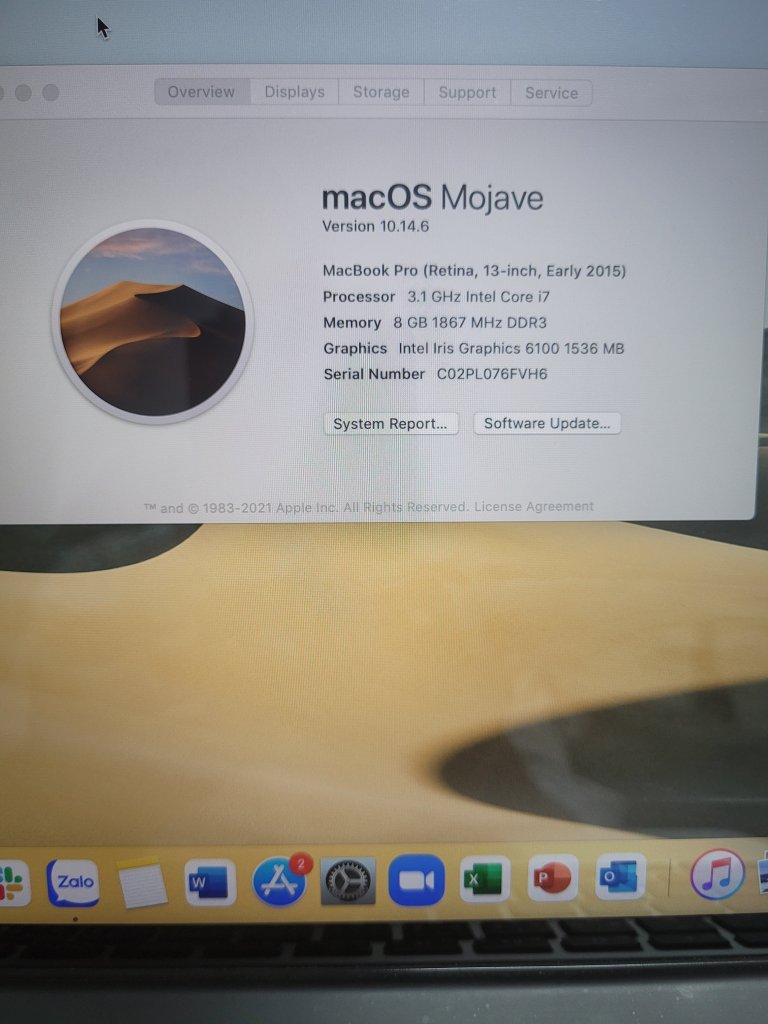This screenshot has height=1024, width=768.
Task: Click processor value 3.1 GHz Intel Core i7
Action: tap(479, 297)
